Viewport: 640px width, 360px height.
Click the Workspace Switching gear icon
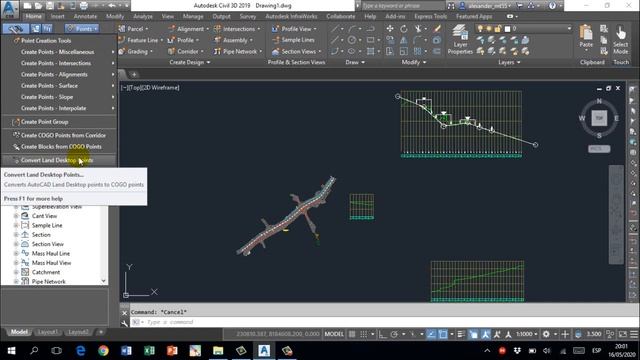tap(546, 334)
